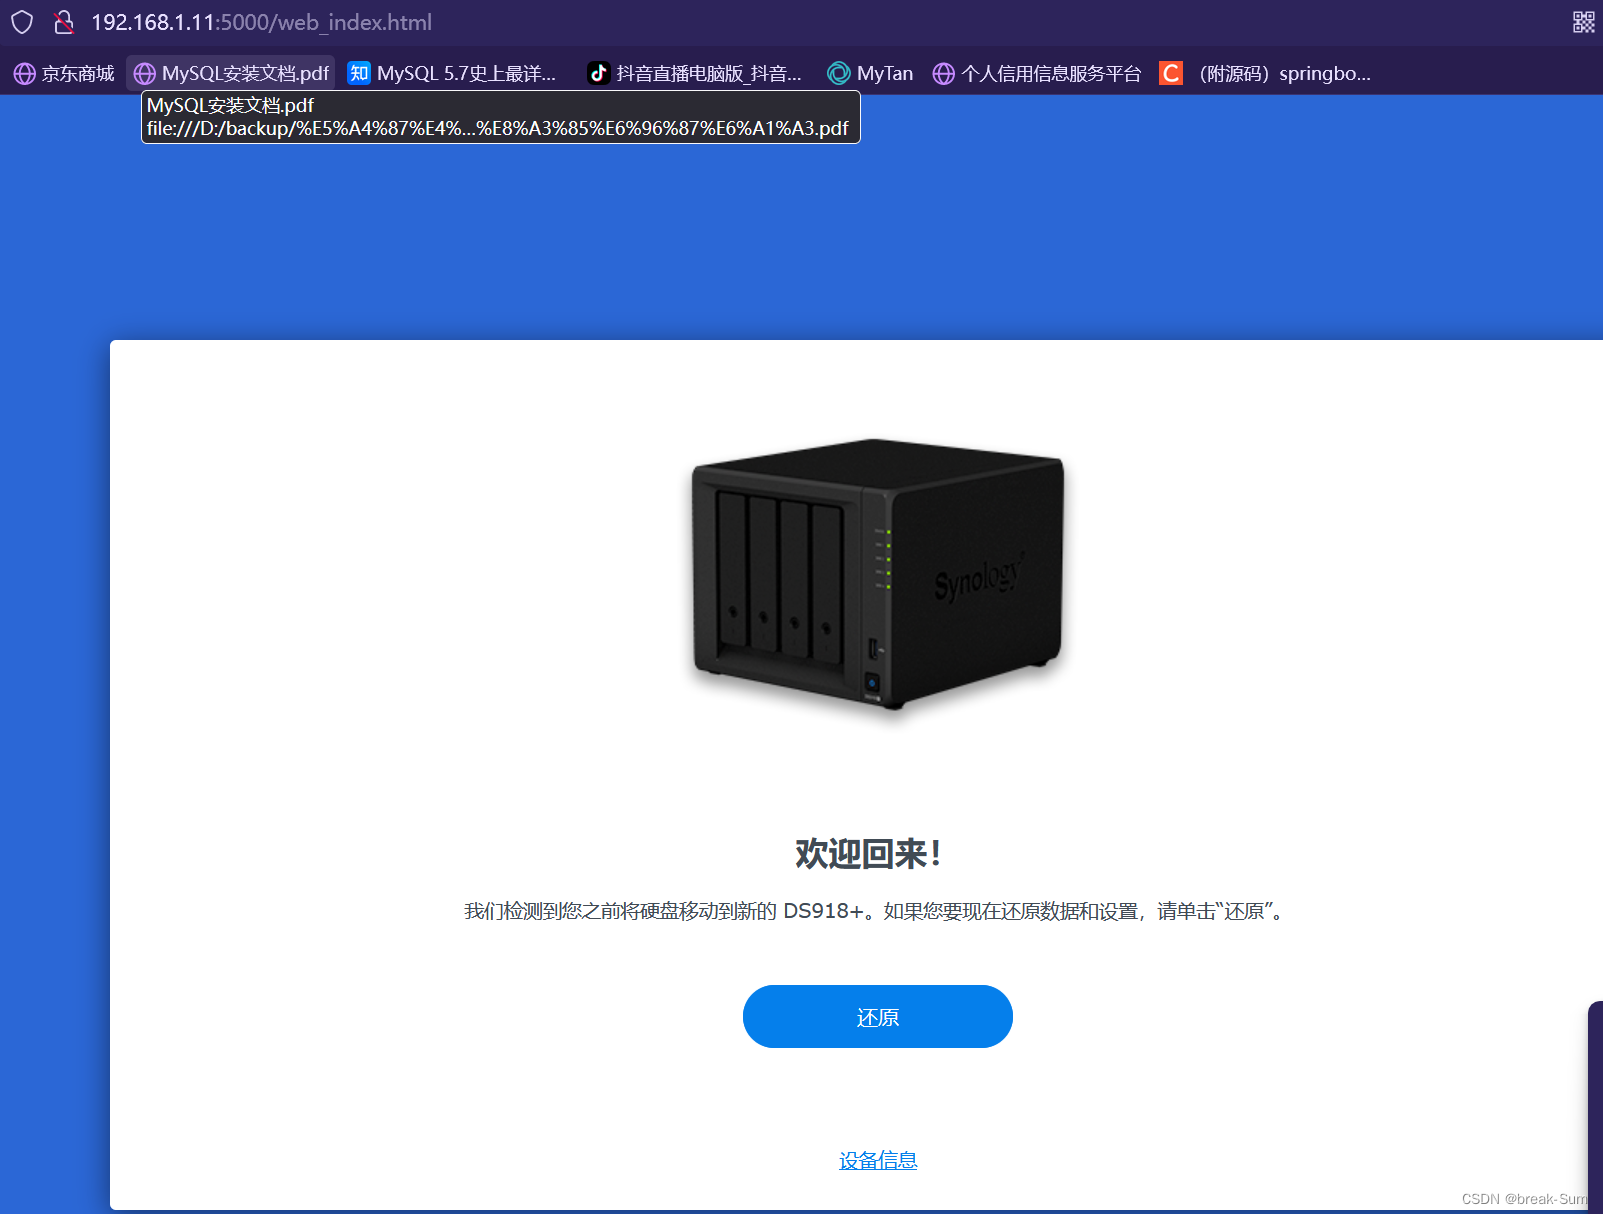This screenshot has height=1214, width=1603.
Task: Open the (附源码) springbo bookmark
Action: tap(1265, 73)
